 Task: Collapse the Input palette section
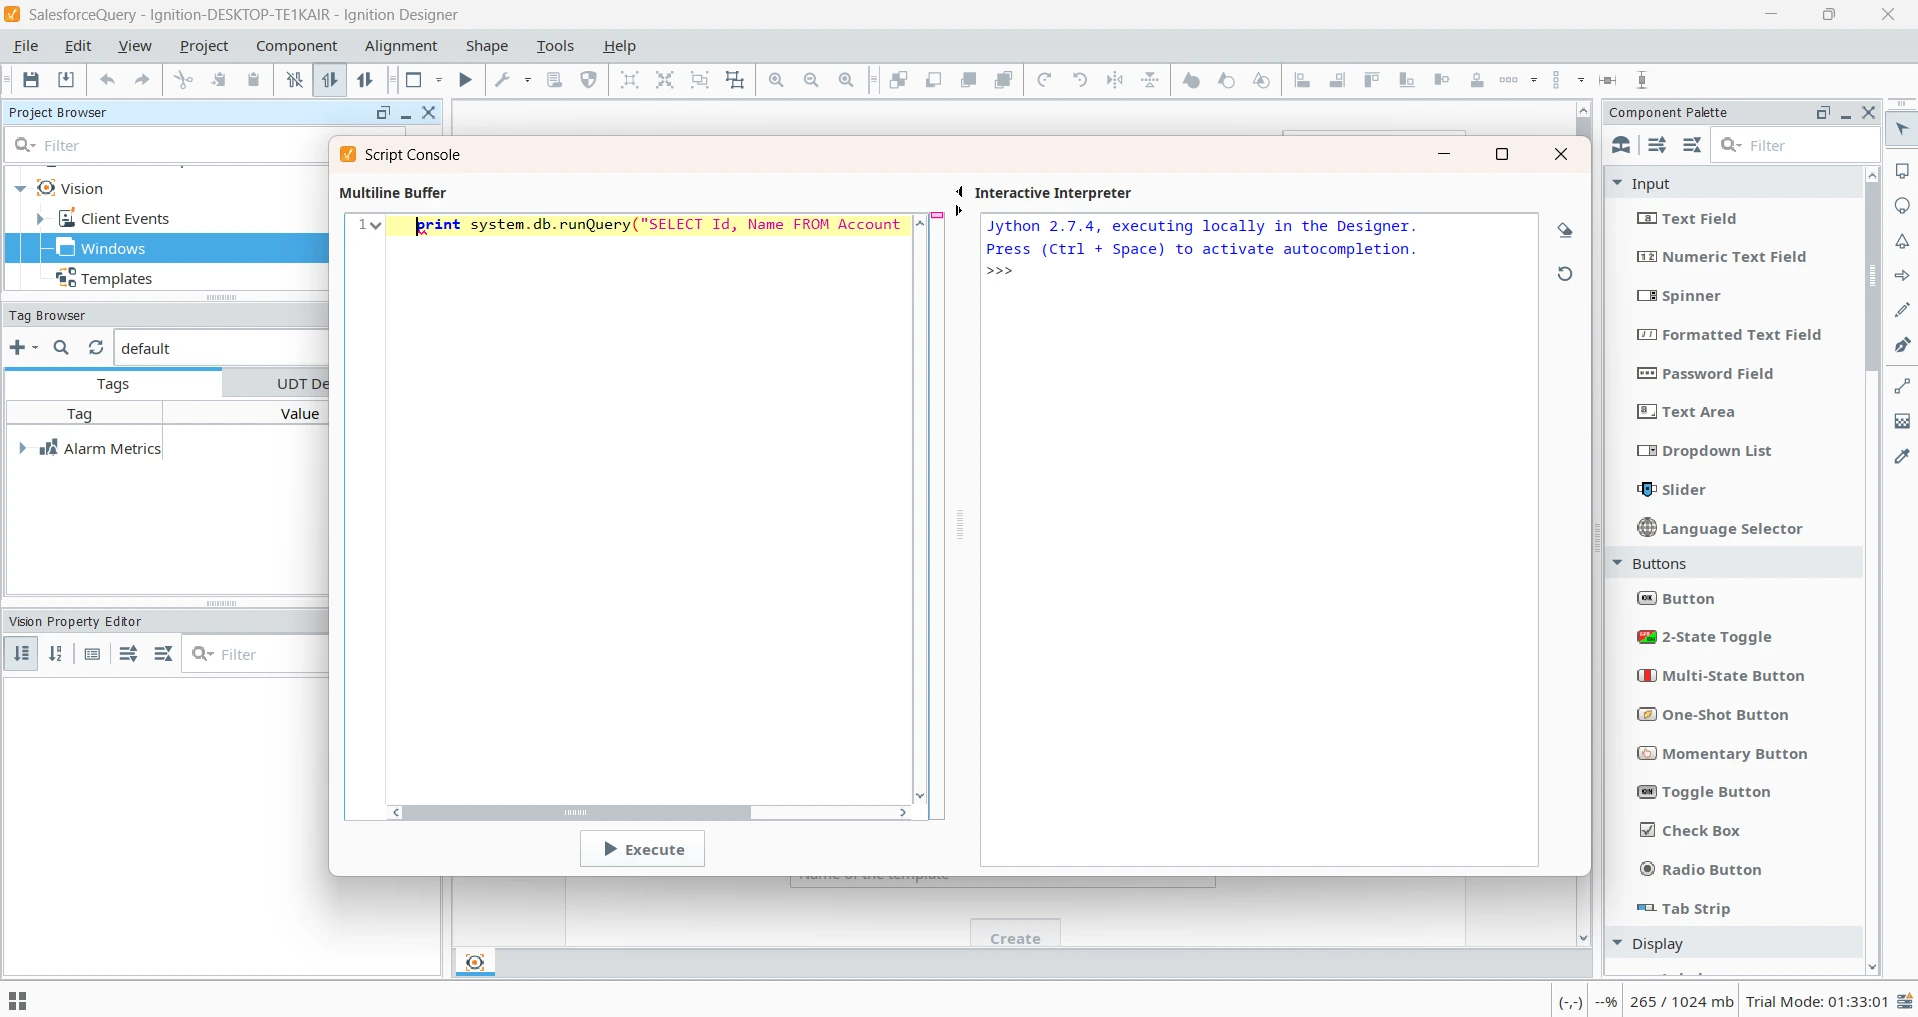[x=1619, y=184]
